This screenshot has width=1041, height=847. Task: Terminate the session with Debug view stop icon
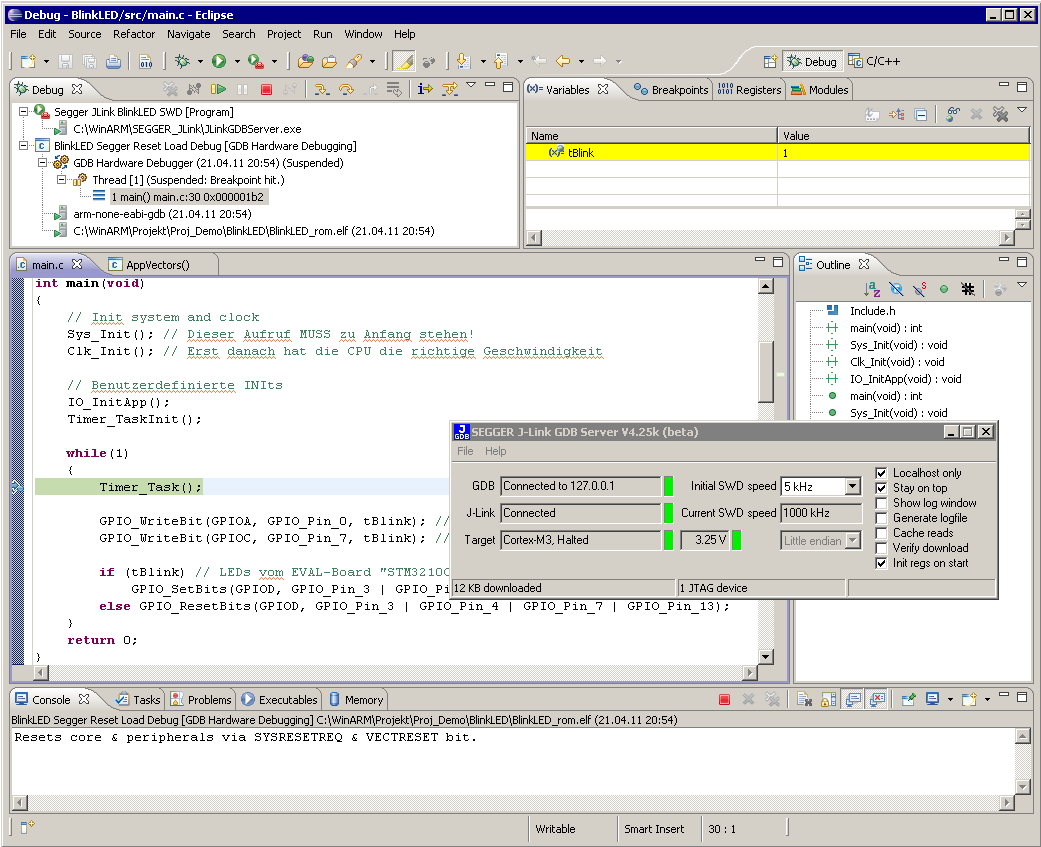(x=266, y=89)
